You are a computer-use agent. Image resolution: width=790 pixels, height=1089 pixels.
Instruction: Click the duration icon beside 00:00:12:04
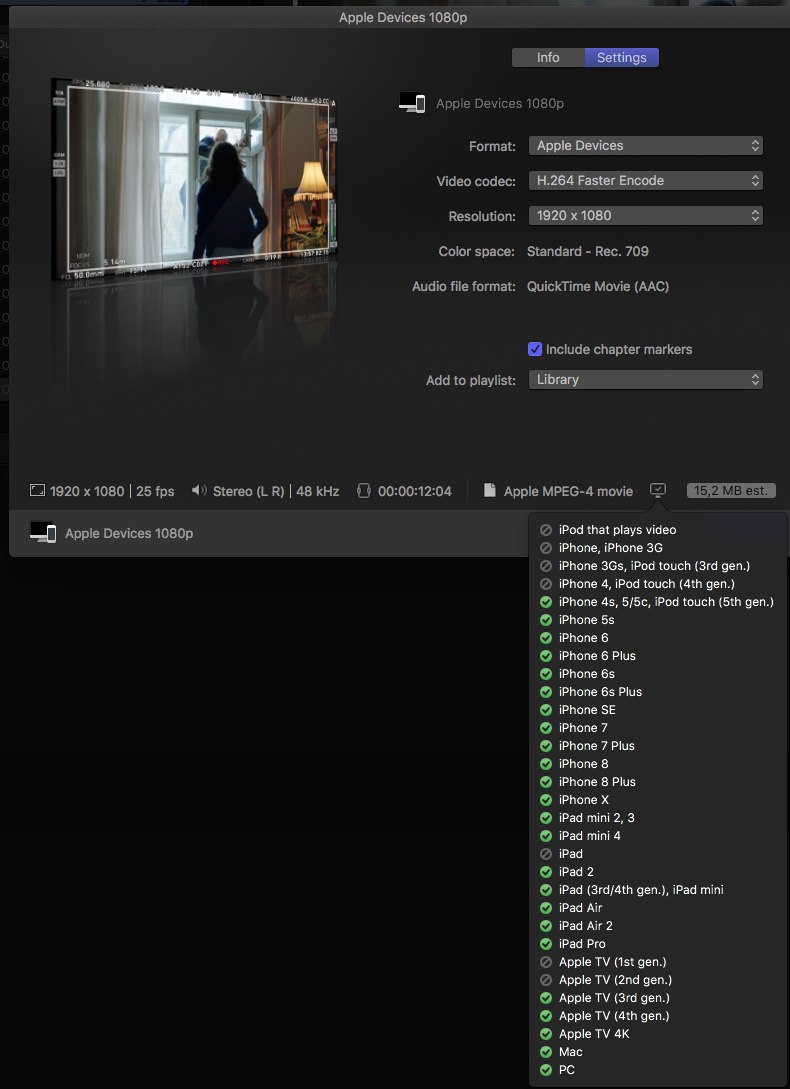click(363, 491)
